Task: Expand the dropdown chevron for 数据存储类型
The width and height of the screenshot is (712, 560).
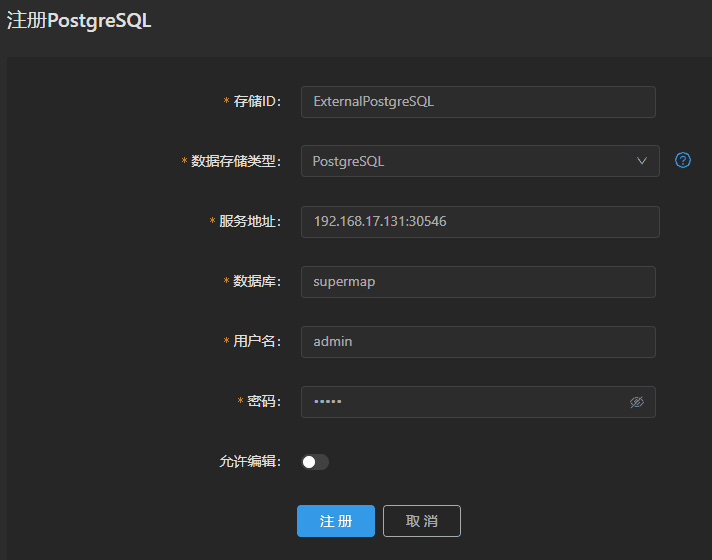Action: 642,161
